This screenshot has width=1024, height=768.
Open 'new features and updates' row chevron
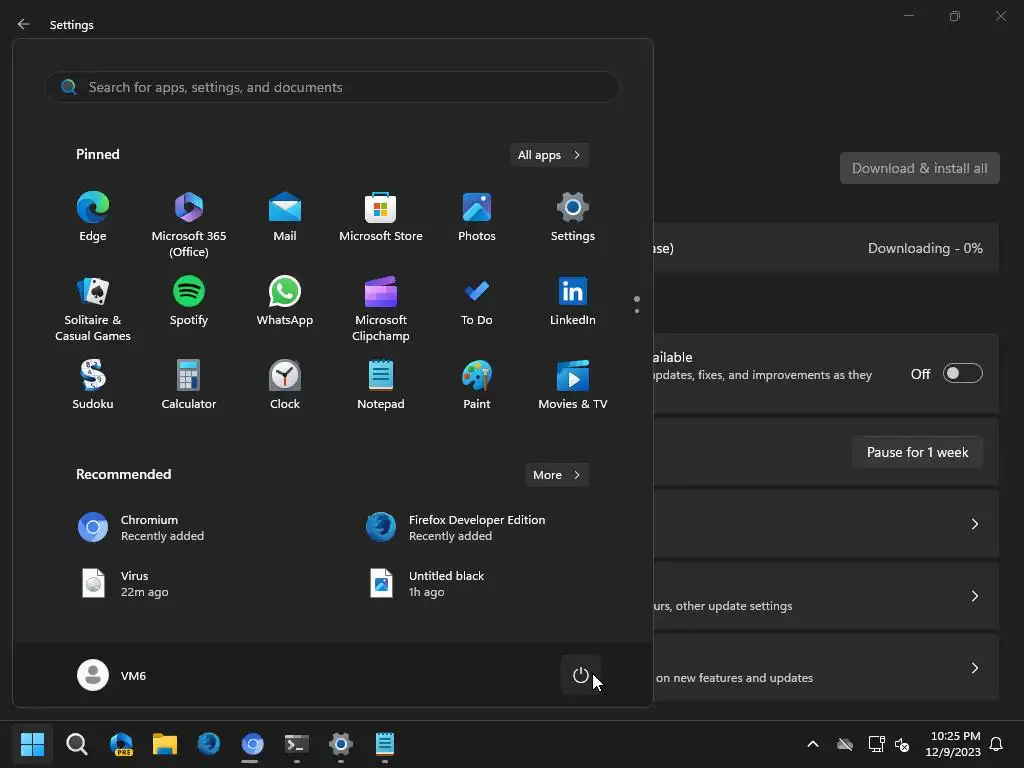pos(974,668)
